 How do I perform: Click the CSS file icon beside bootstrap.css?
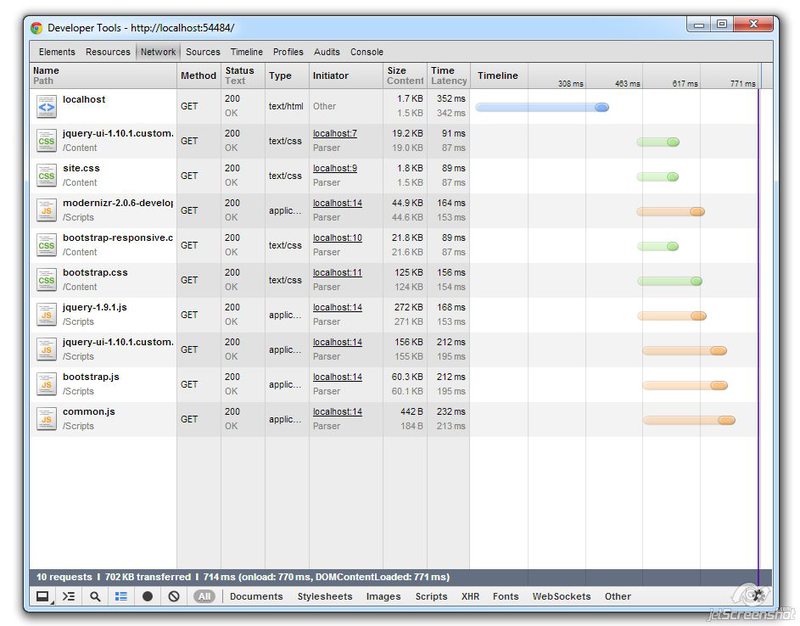(x=45, y=279)
